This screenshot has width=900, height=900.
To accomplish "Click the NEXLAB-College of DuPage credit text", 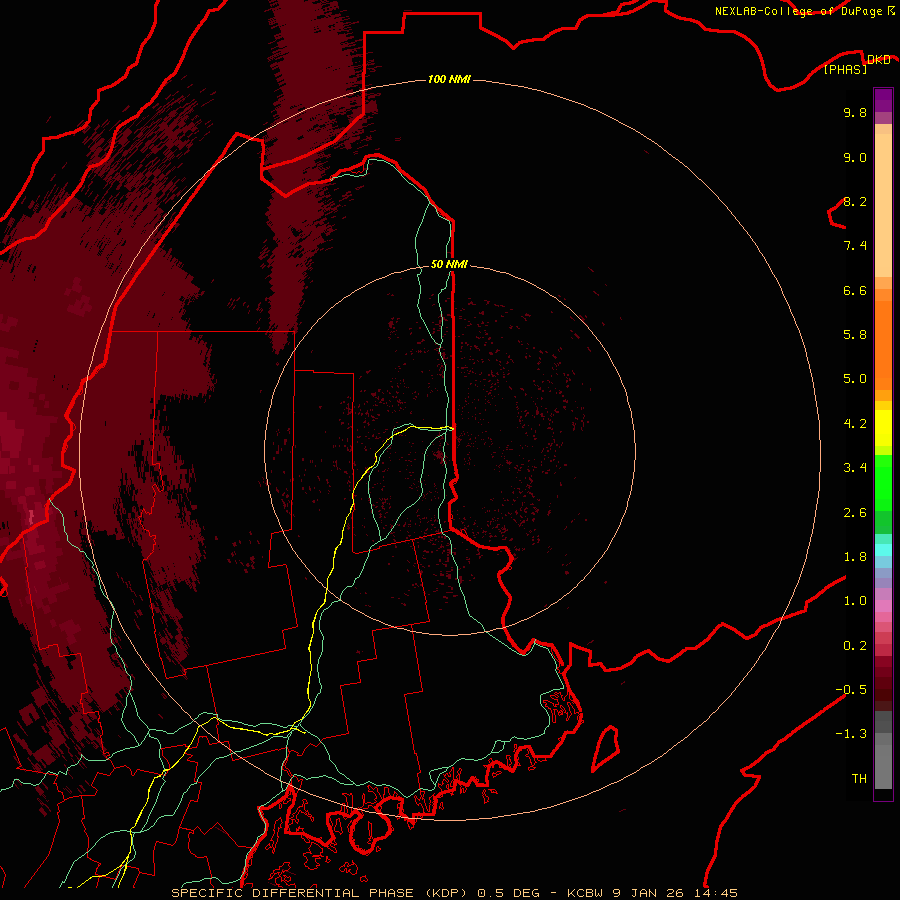I will pyautogui.click(x=804, y=11).
